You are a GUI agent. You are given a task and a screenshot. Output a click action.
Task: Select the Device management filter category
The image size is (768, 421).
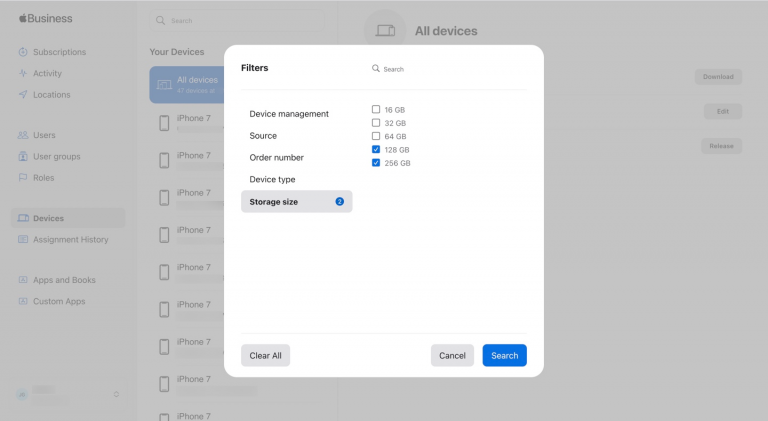point(289,114)
